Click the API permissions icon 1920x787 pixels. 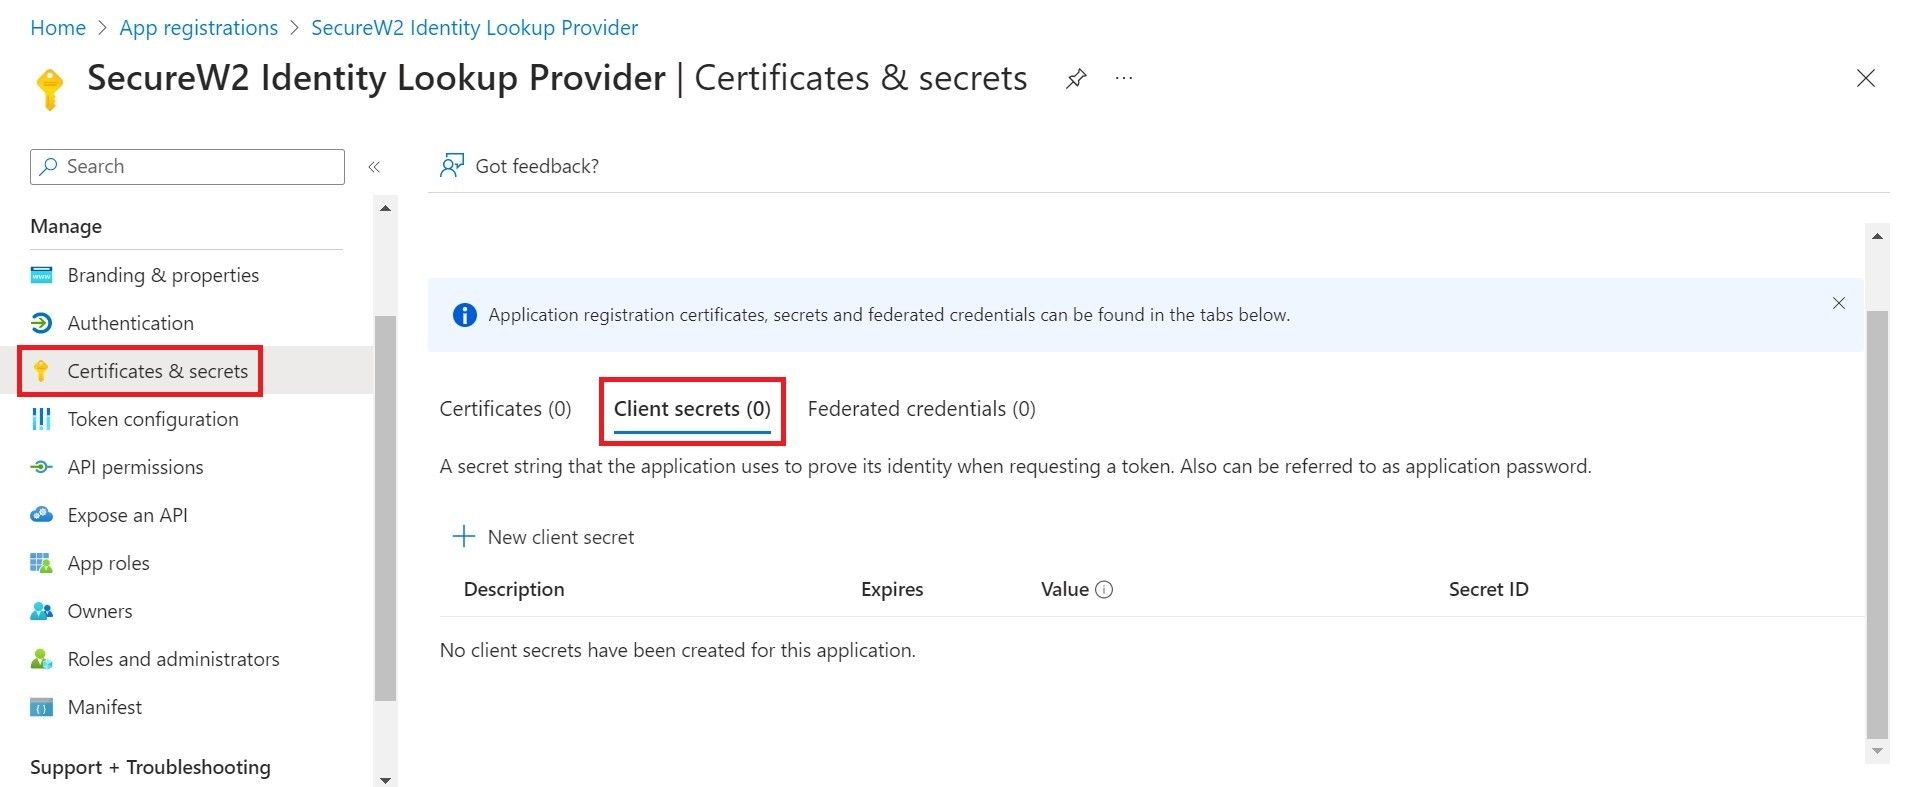pyautogui.click(x=41, y=467)
